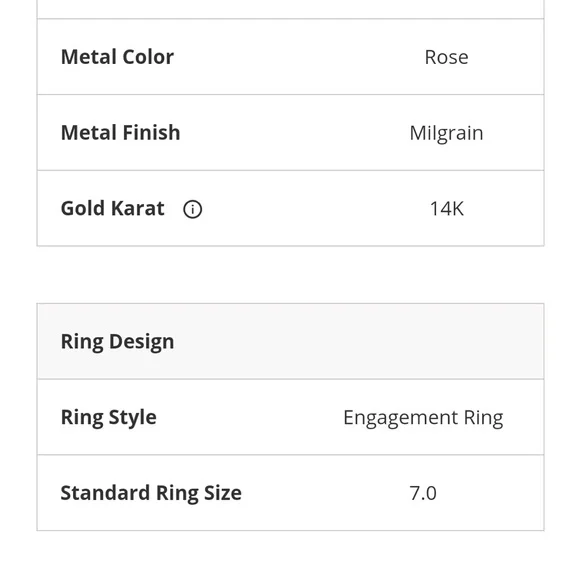Click the word Karat beside info icon
Image resolution: width=580 pixels, height=580 pixels.
coord(138,208)
